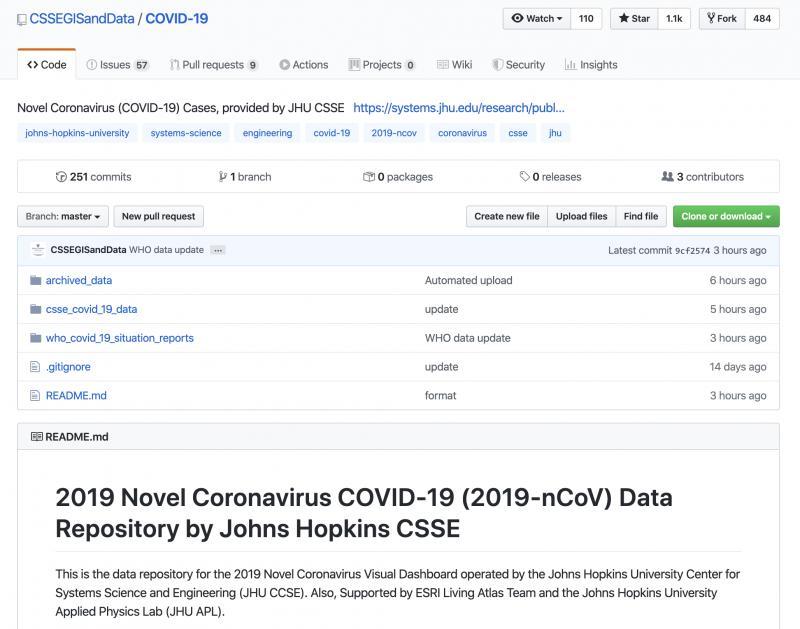Star this repository

tap(634, 19)
